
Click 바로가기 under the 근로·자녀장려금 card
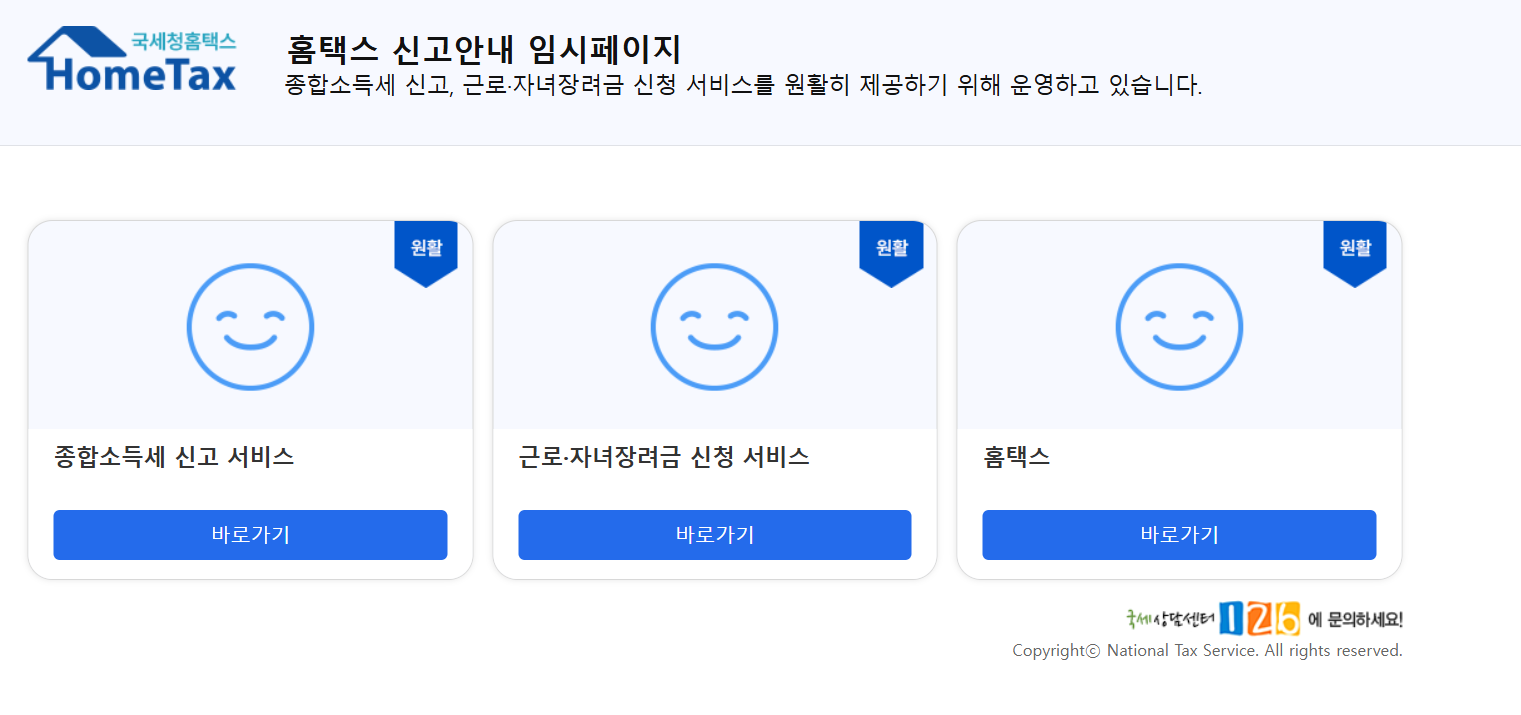(x=714, y=535)
